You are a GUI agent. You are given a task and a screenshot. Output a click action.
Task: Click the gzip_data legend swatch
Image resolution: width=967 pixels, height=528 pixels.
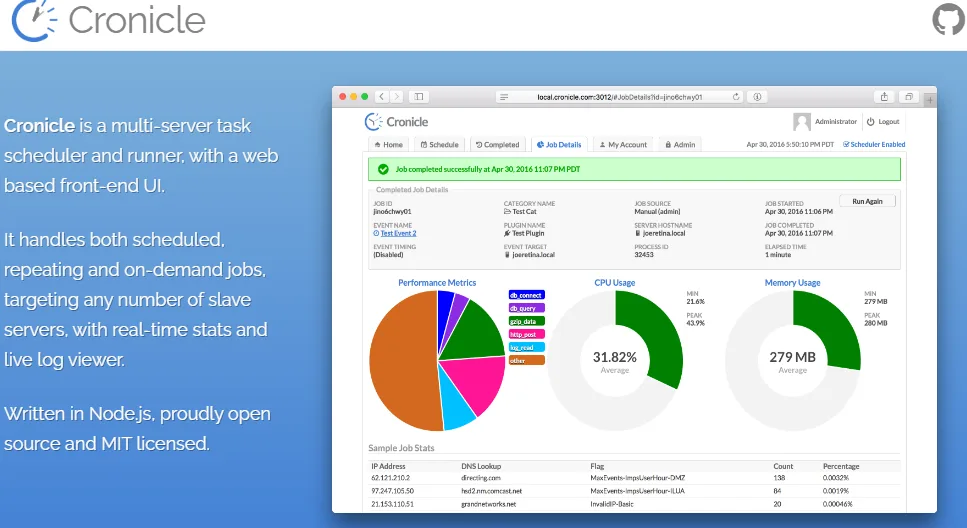coord(526,321)
